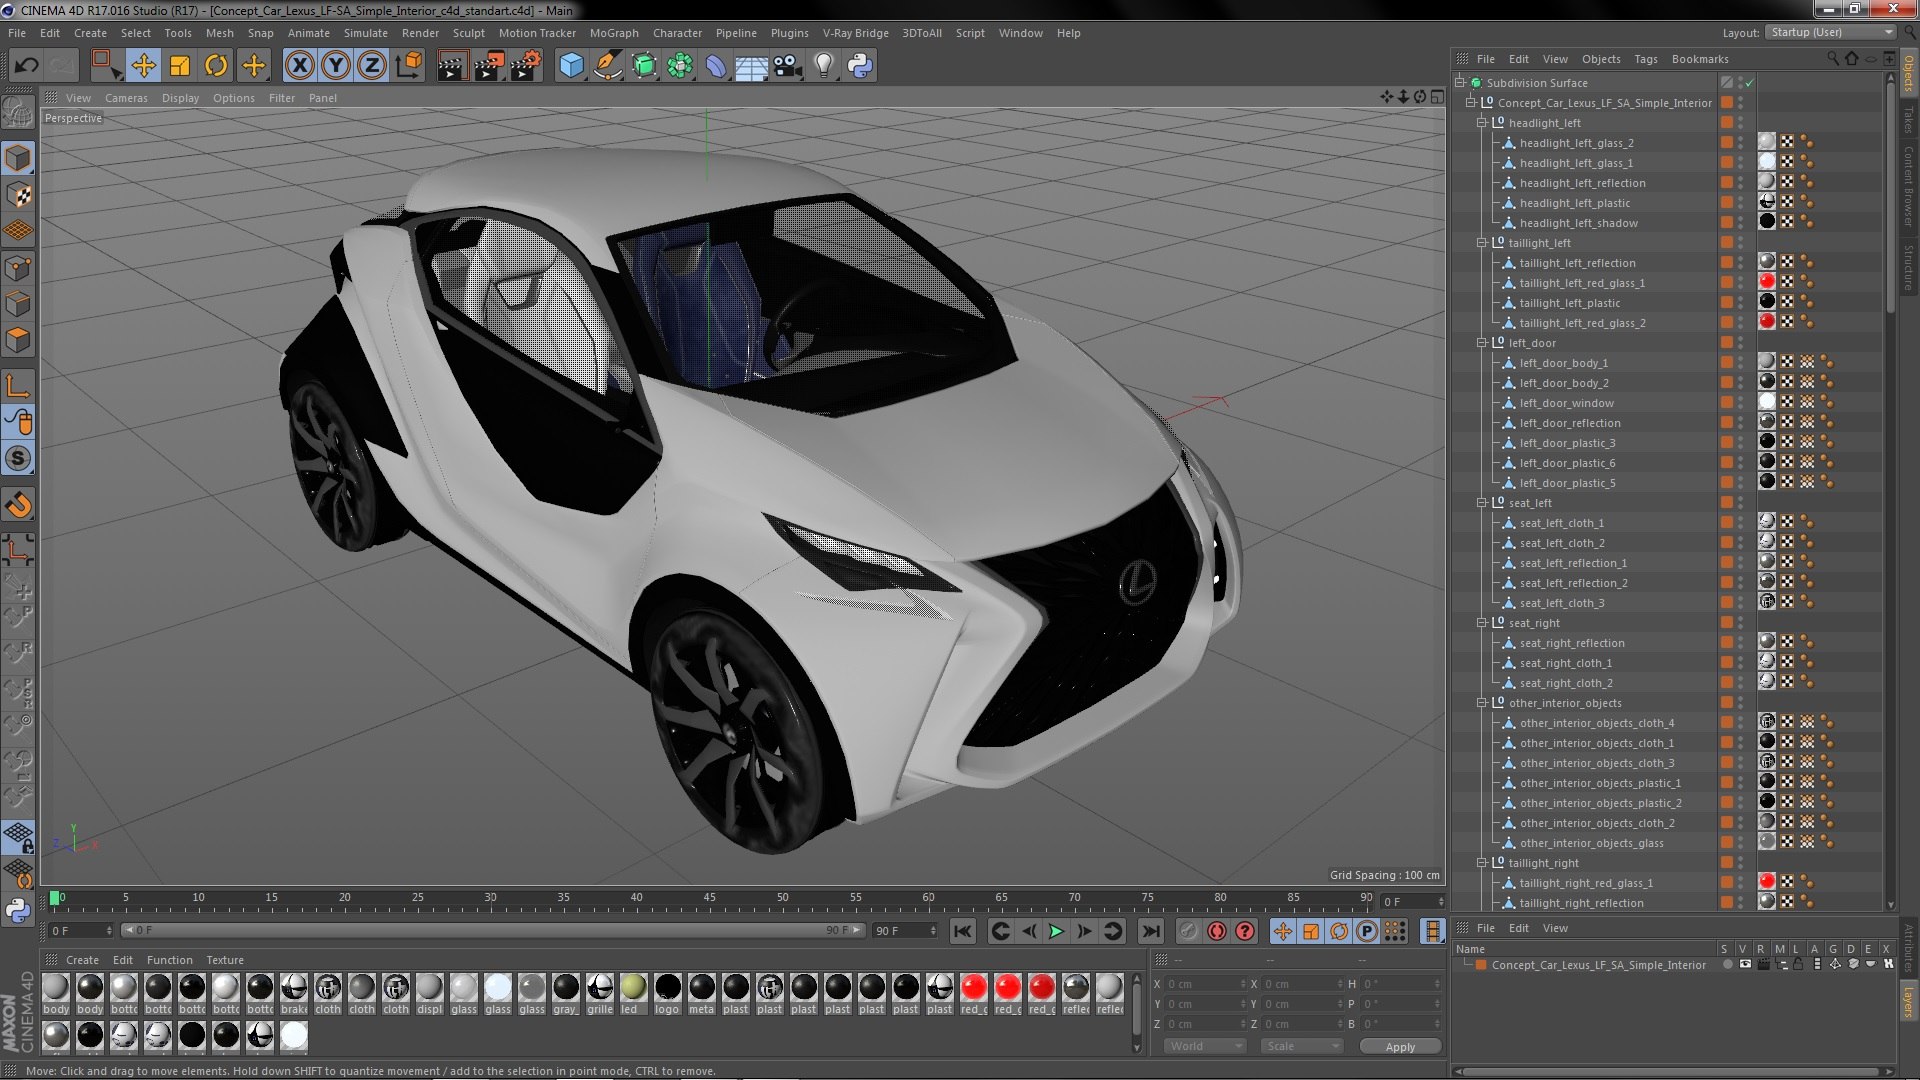Click Play forward button
This screenshot has width=1920, height=1080.
click(1056, 931)
